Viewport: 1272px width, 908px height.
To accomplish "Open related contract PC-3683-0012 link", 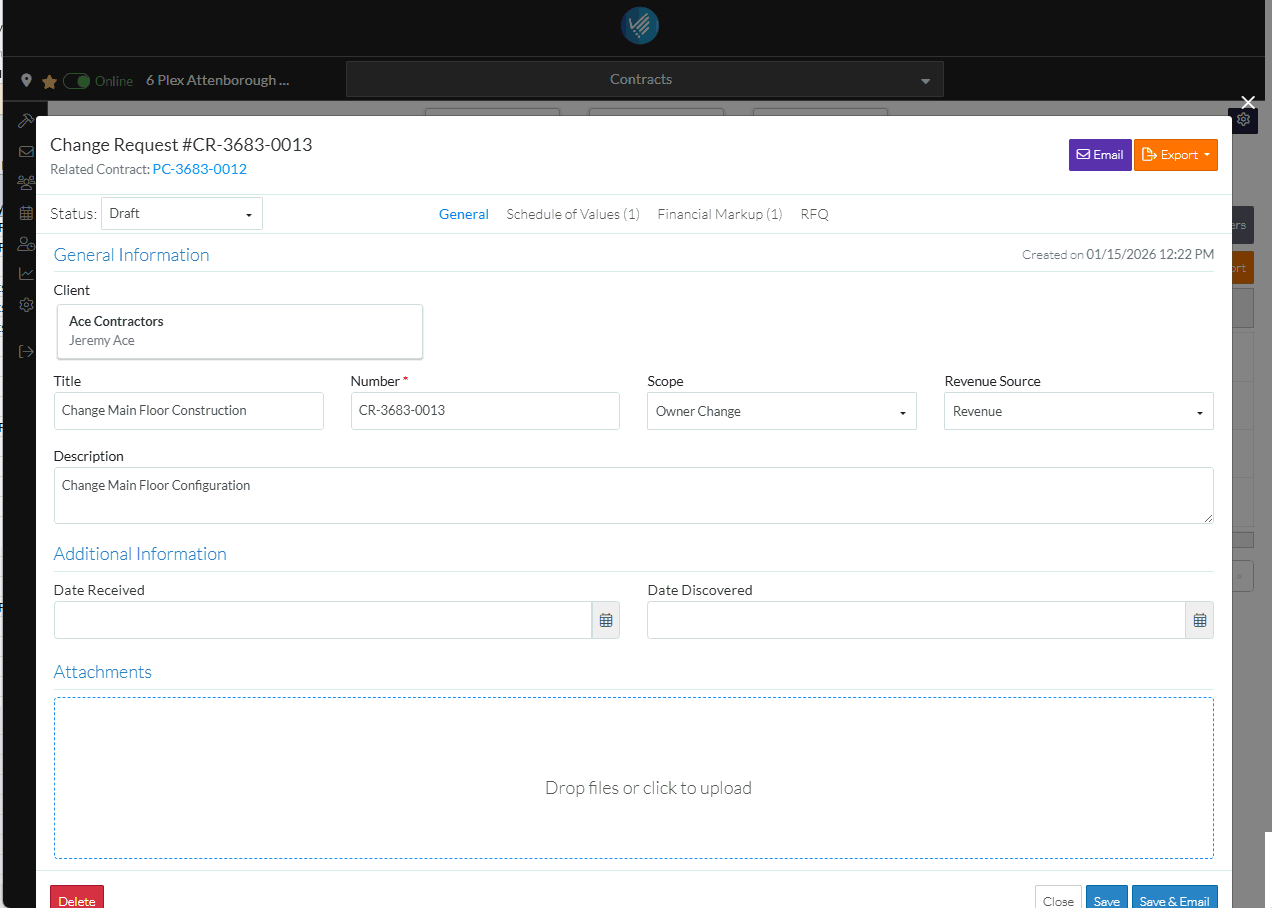I will (x=199, y=169).
